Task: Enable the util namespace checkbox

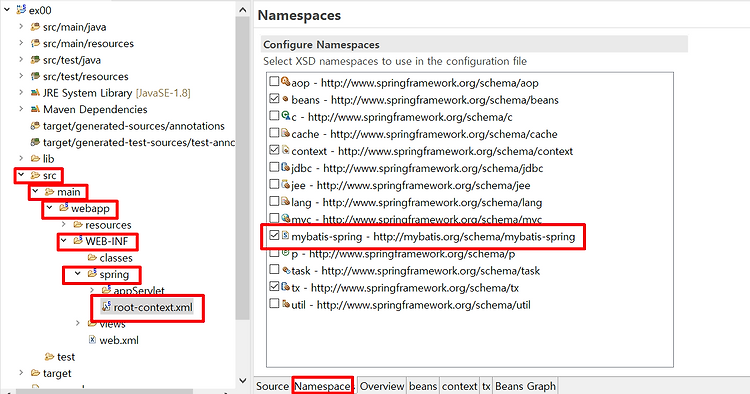Action: point(274,304)
